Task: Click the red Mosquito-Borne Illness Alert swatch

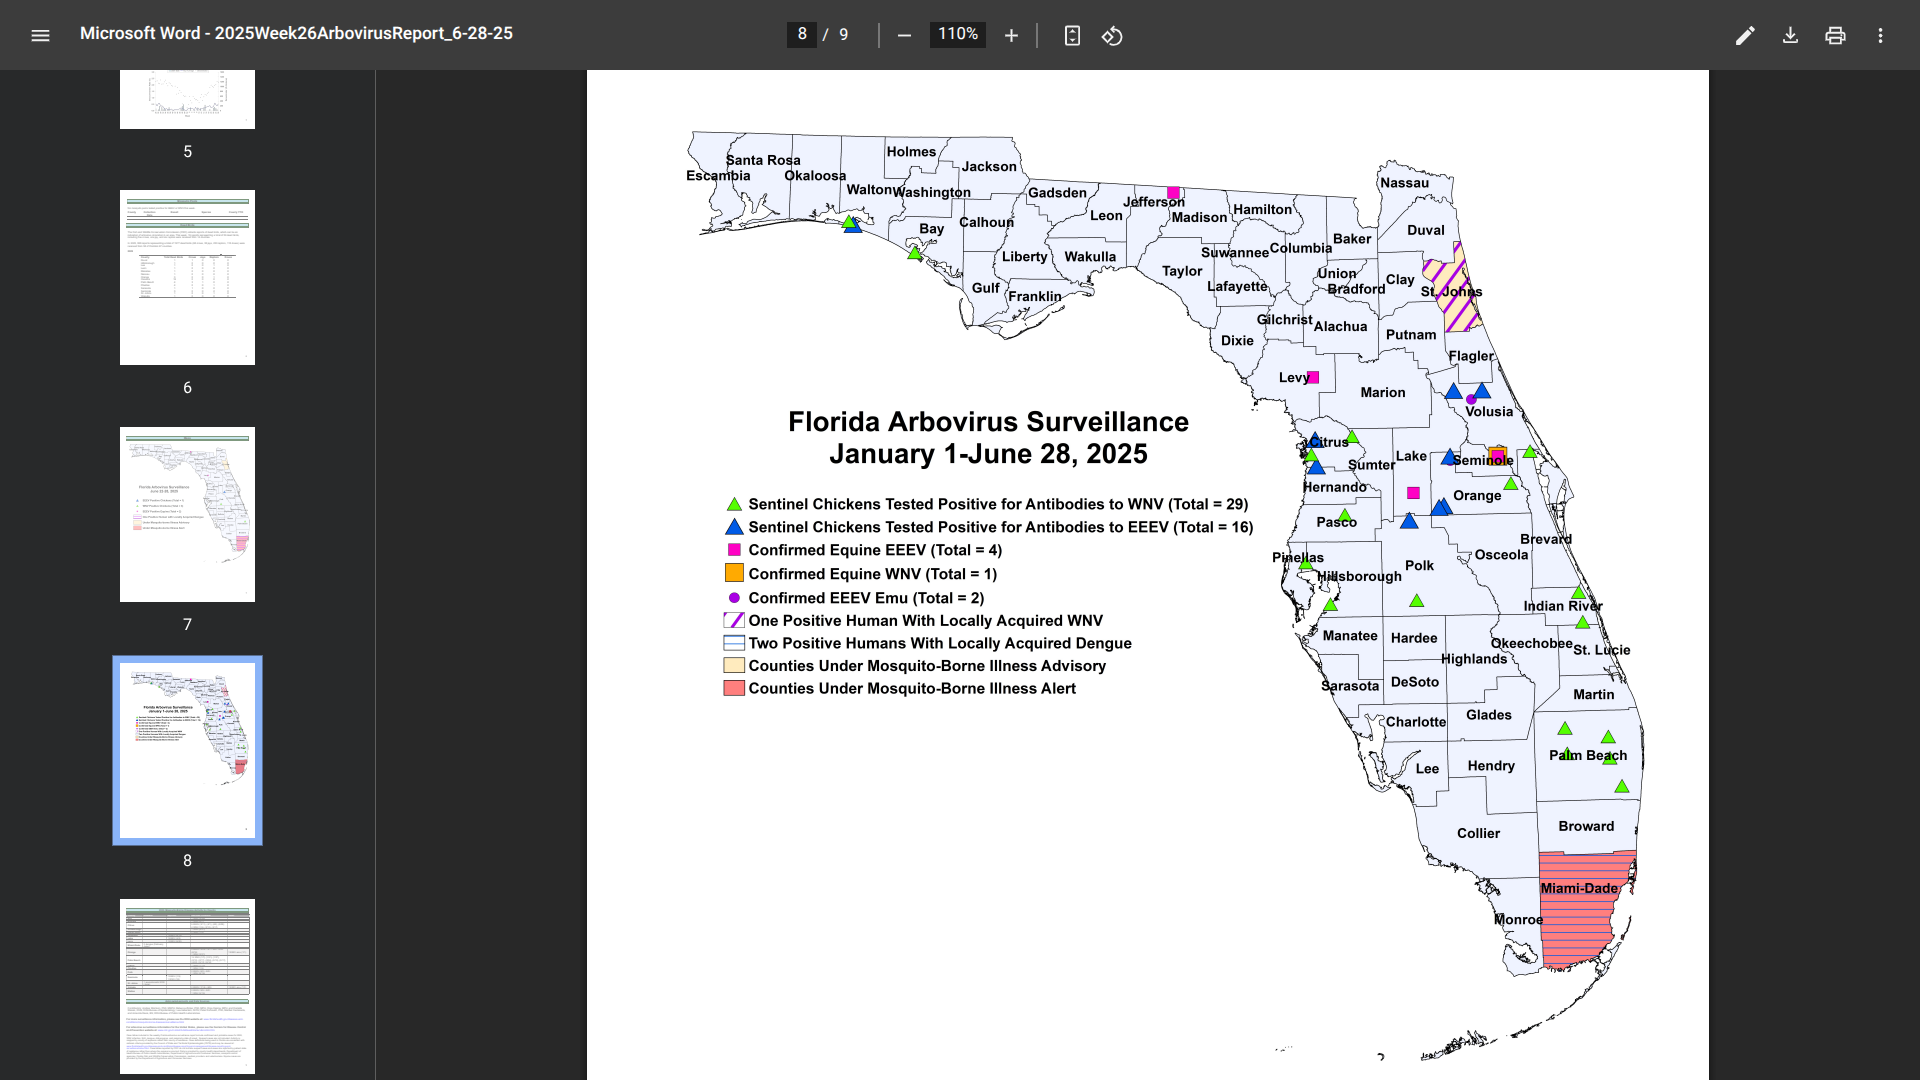Action: tap(734, 688)
